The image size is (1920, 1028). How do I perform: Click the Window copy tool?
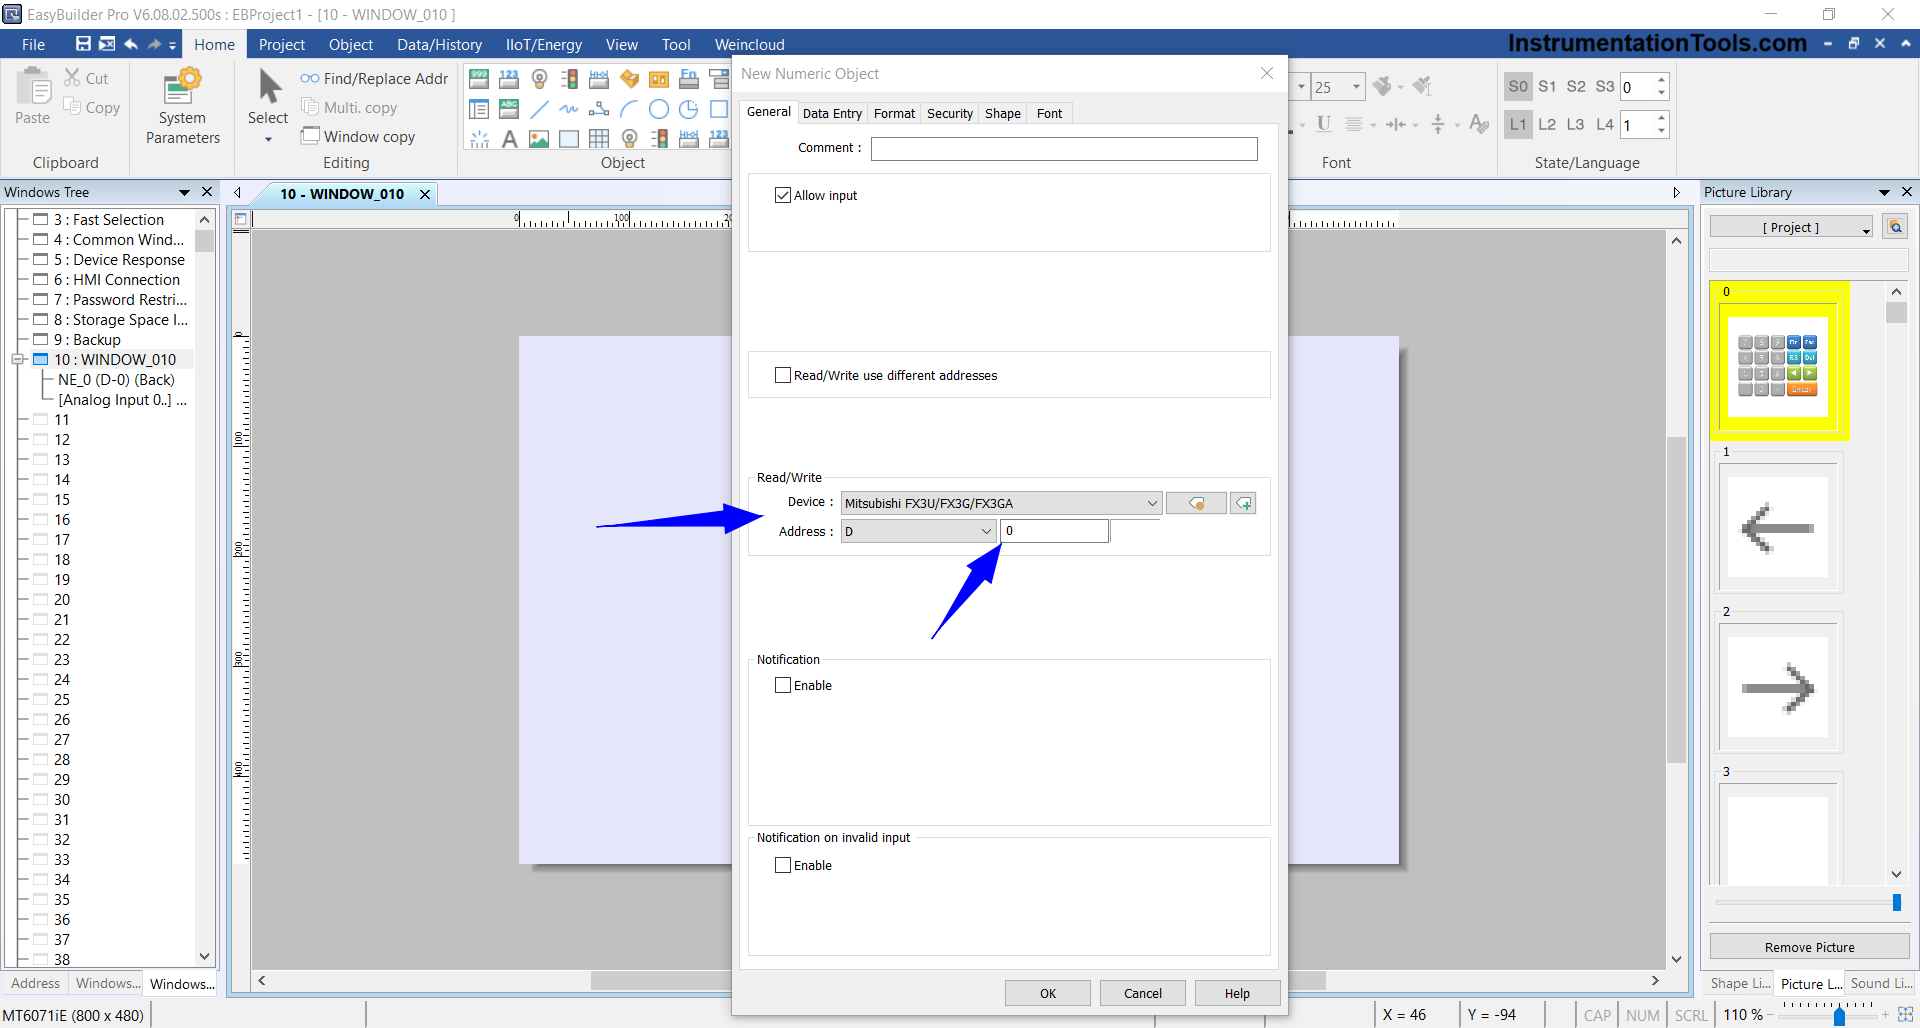[358, 136]
